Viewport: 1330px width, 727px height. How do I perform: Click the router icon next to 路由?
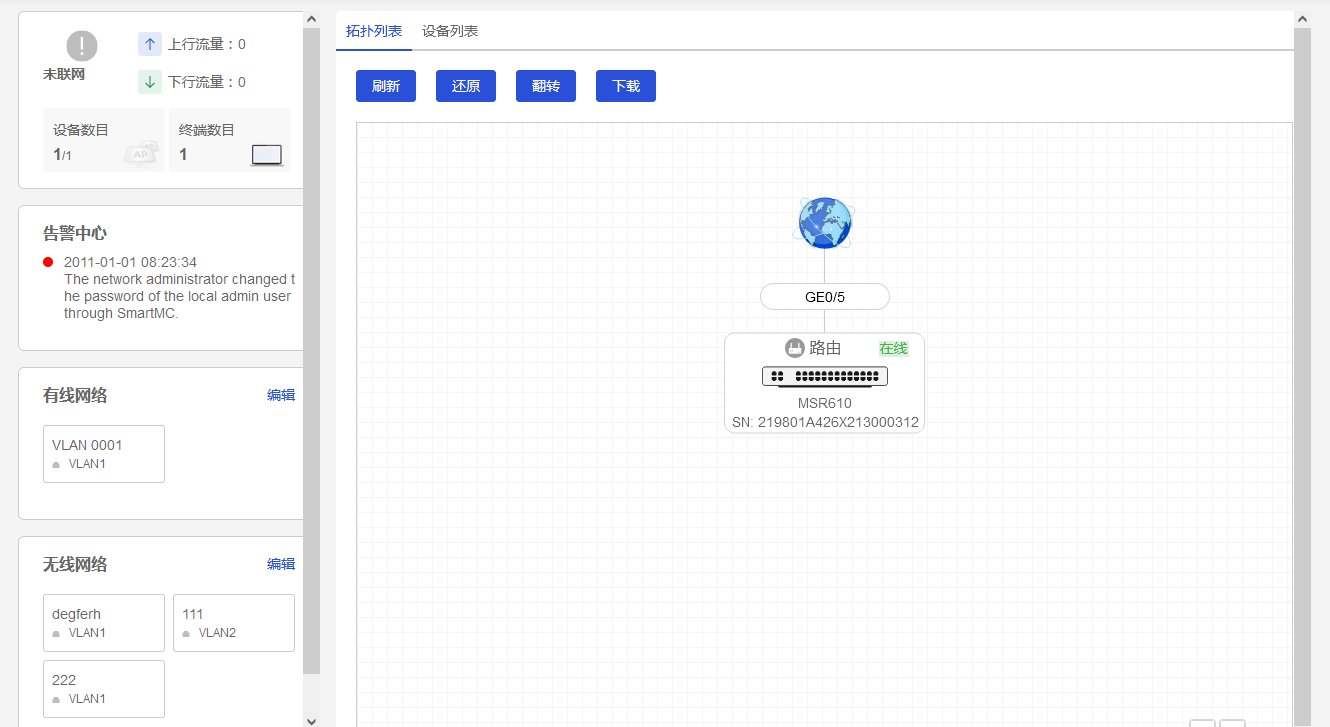795,348
